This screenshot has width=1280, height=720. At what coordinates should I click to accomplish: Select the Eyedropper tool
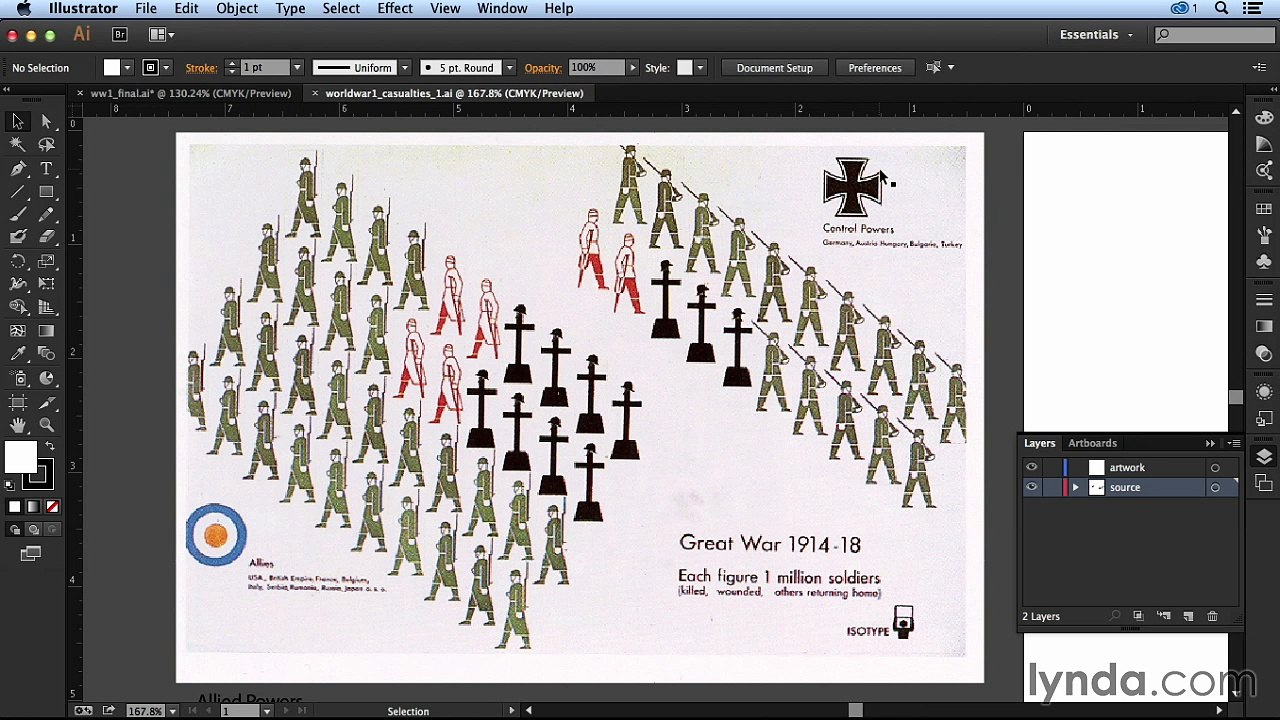click(18, 355)
